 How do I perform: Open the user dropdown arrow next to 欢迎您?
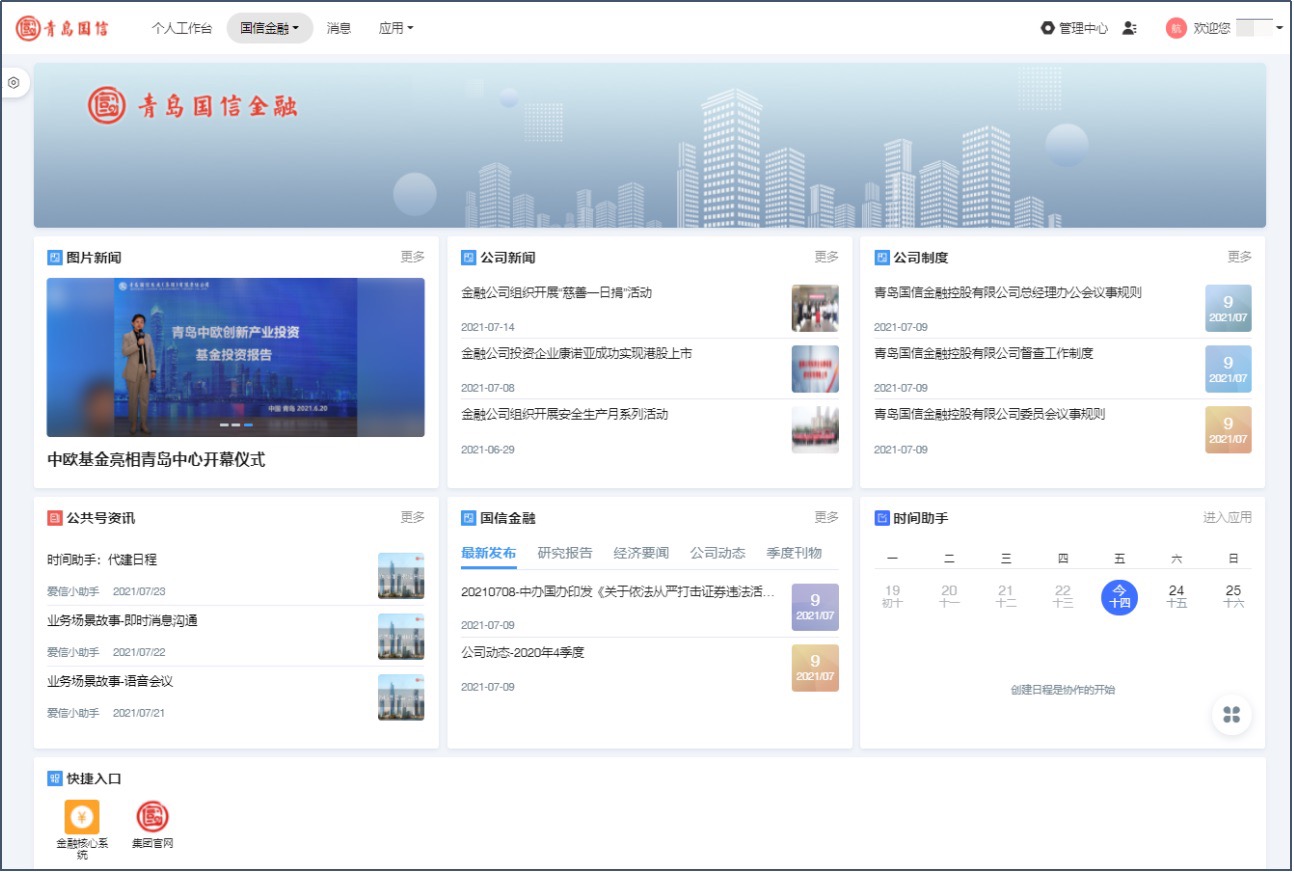[1279, 29]
